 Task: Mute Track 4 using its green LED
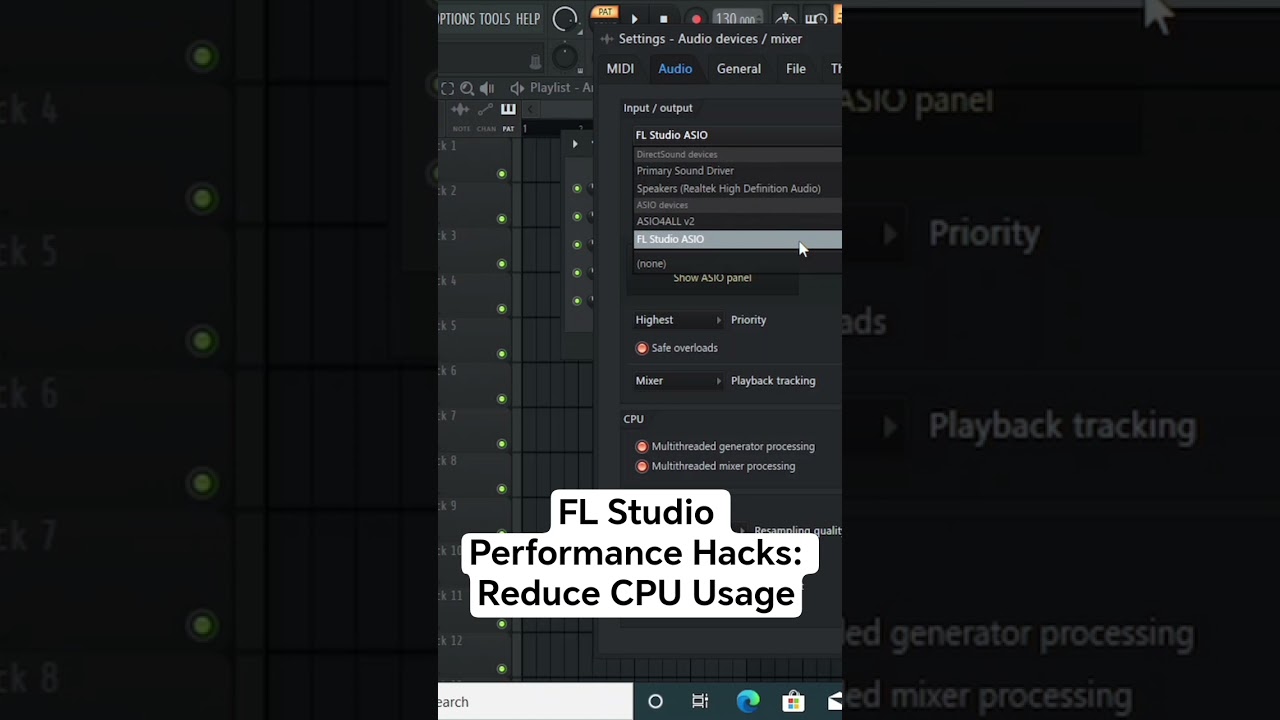pos(502,309)
